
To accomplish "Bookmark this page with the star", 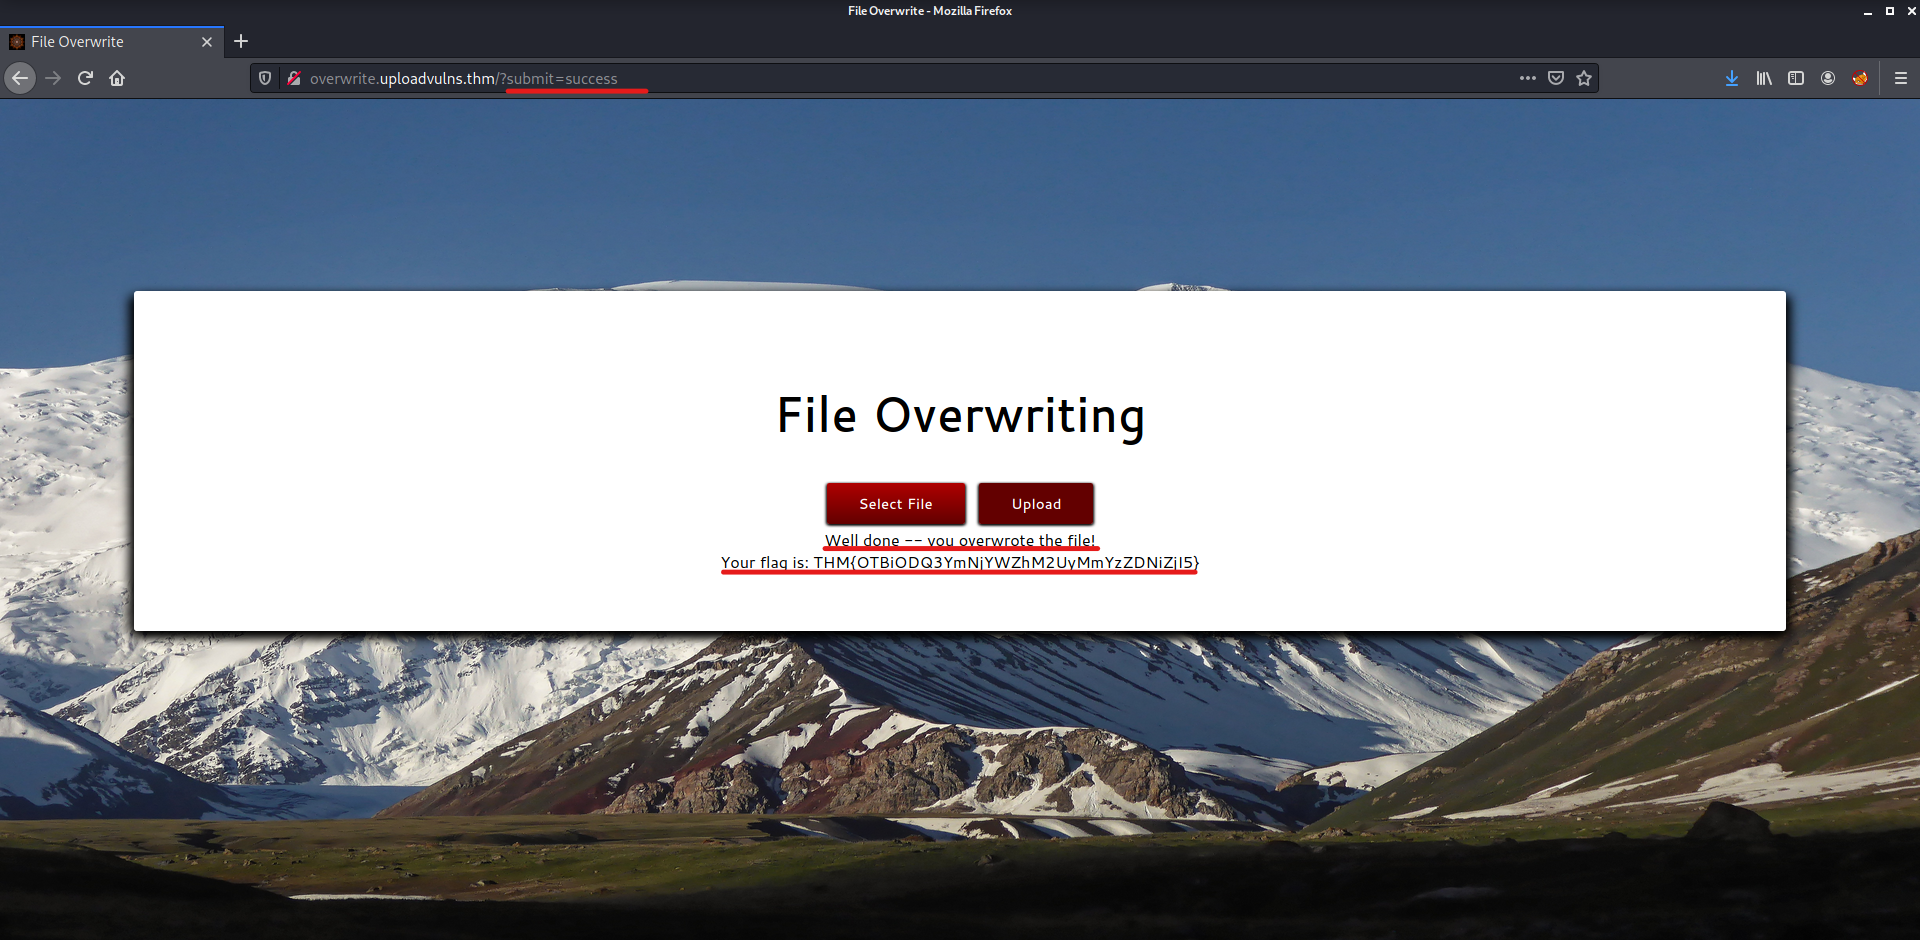I will (1584, 78).
